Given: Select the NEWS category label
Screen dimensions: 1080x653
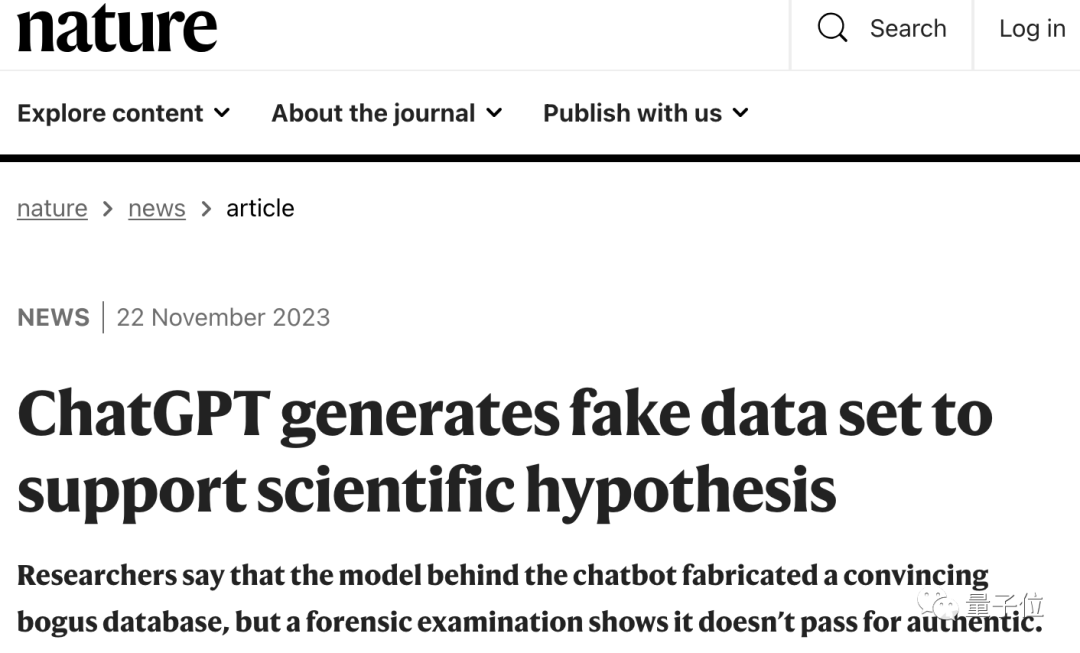Looking at the screenshot, I should coord(54,318).
